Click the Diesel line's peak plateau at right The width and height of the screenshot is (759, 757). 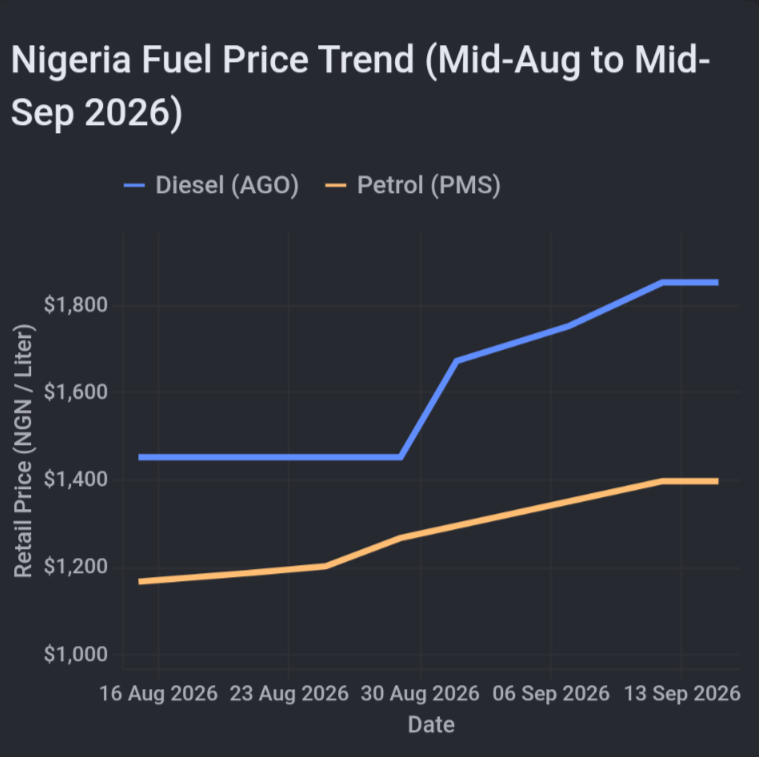[x=690, y=282]
